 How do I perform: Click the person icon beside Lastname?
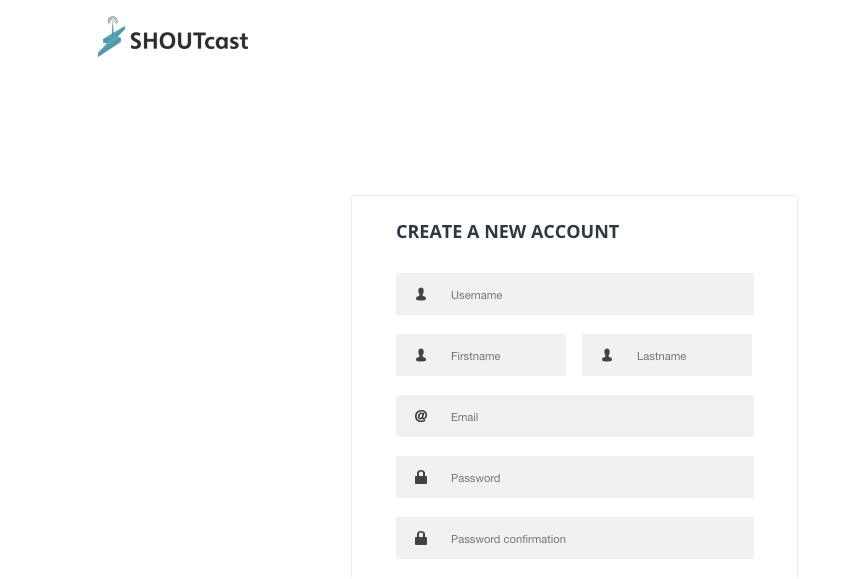click(607, 355)
